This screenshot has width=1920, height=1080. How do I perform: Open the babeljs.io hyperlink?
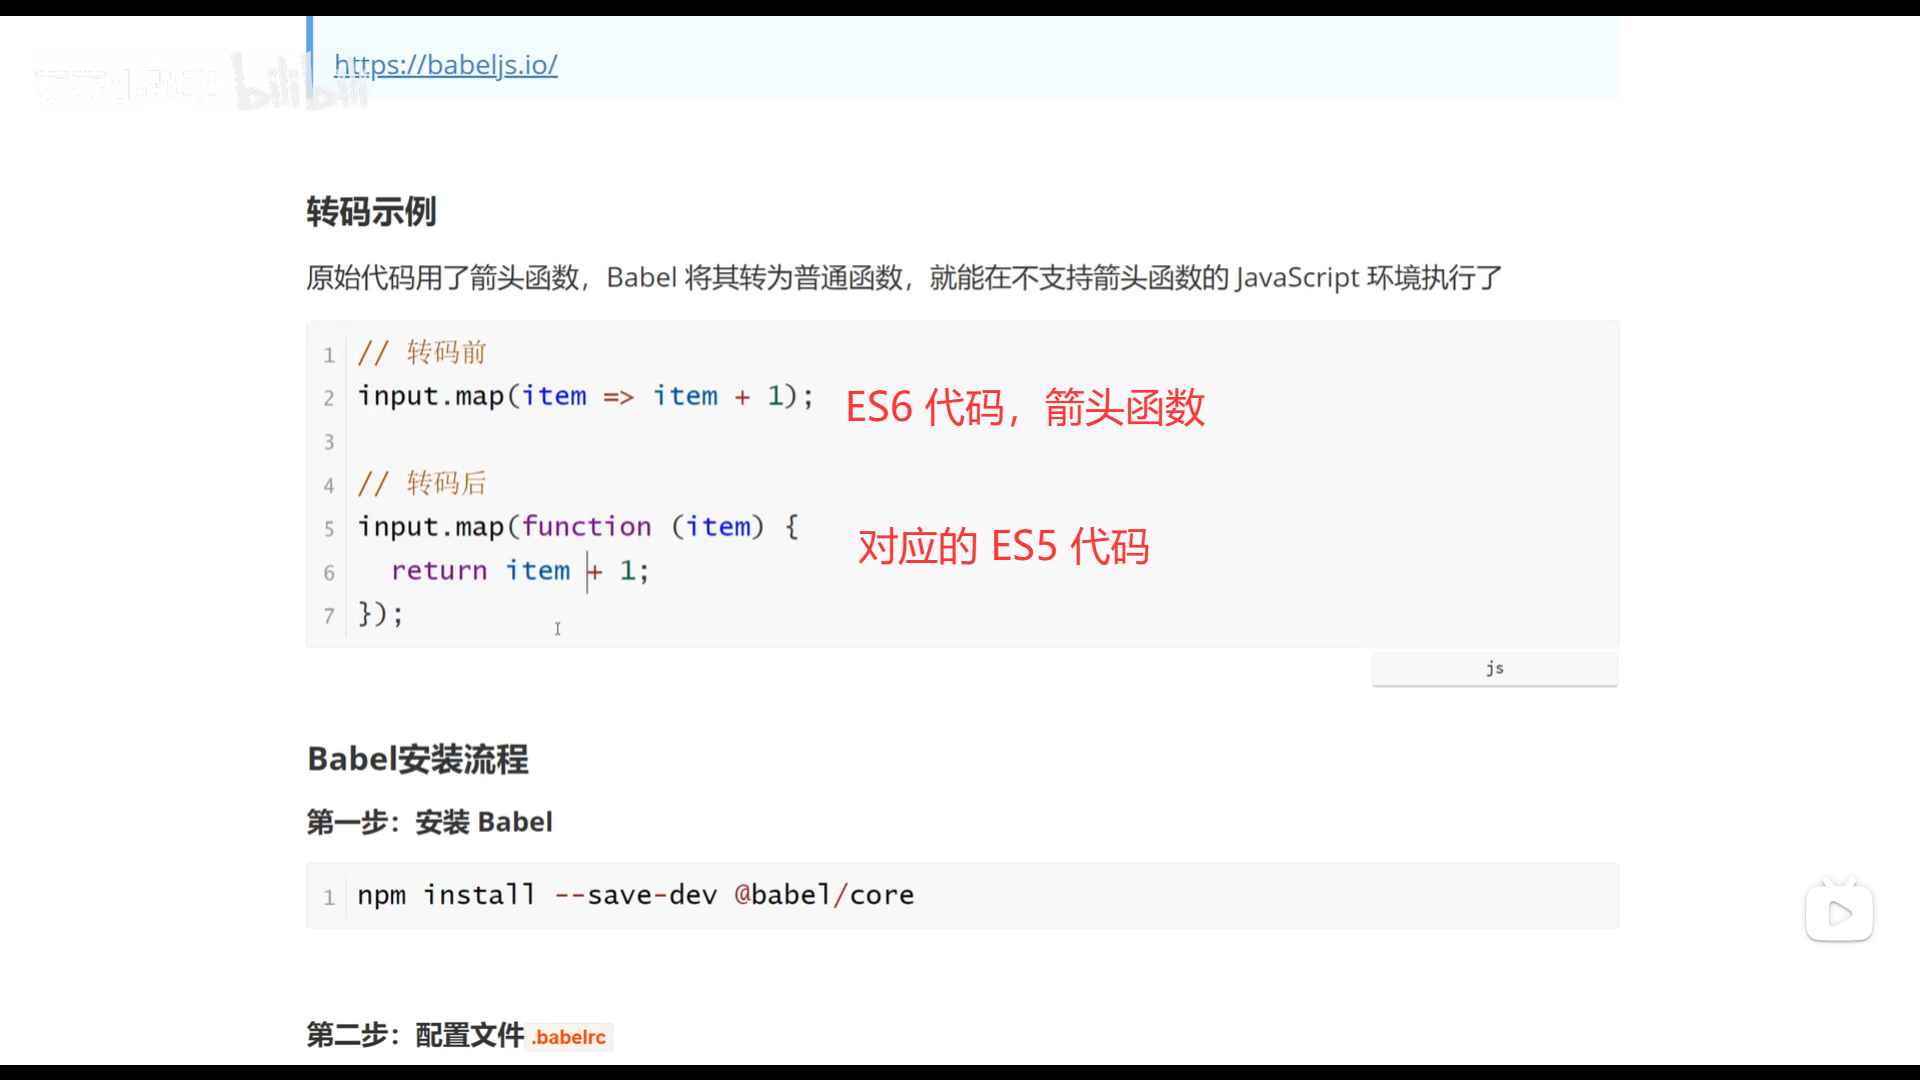pos(445,65)
